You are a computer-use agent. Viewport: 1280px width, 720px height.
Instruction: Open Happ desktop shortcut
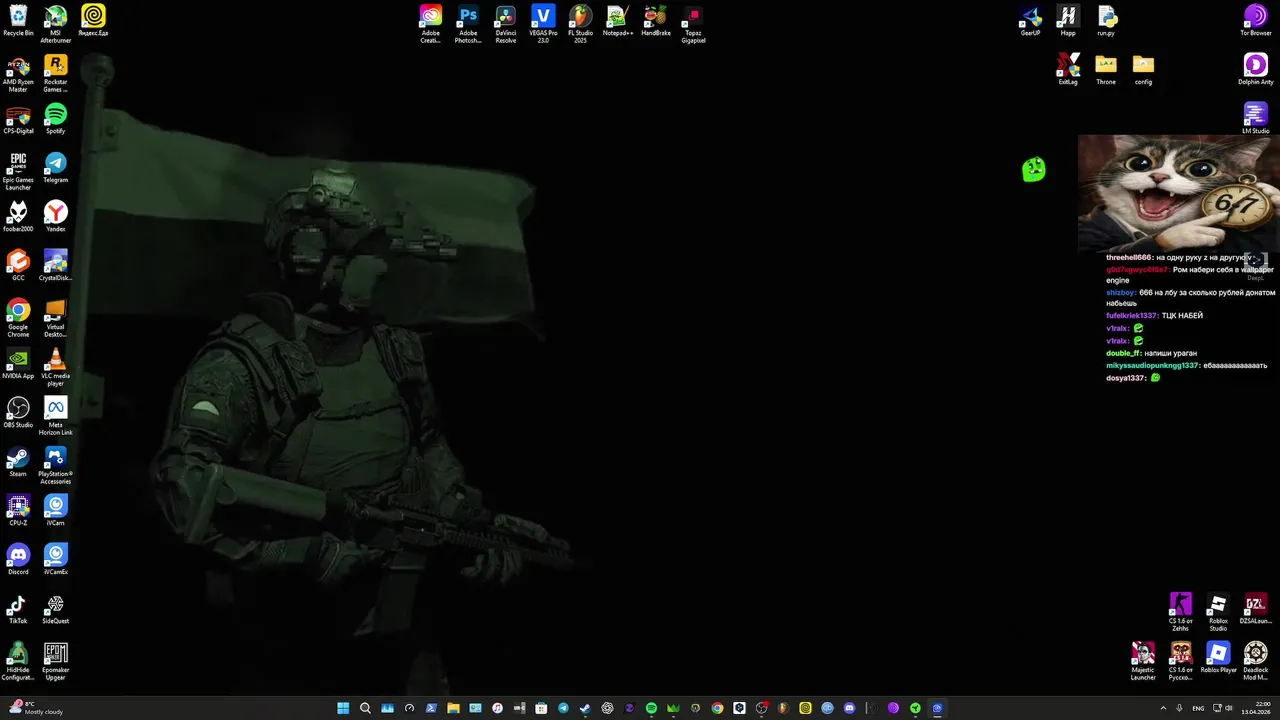(1068, 20)
